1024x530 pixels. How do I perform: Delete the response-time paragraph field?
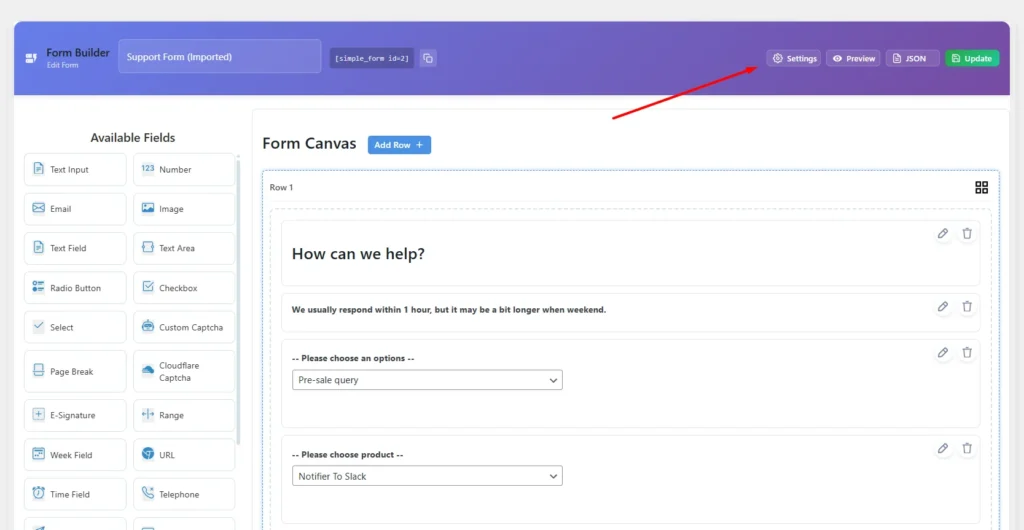tap(967, 306)
